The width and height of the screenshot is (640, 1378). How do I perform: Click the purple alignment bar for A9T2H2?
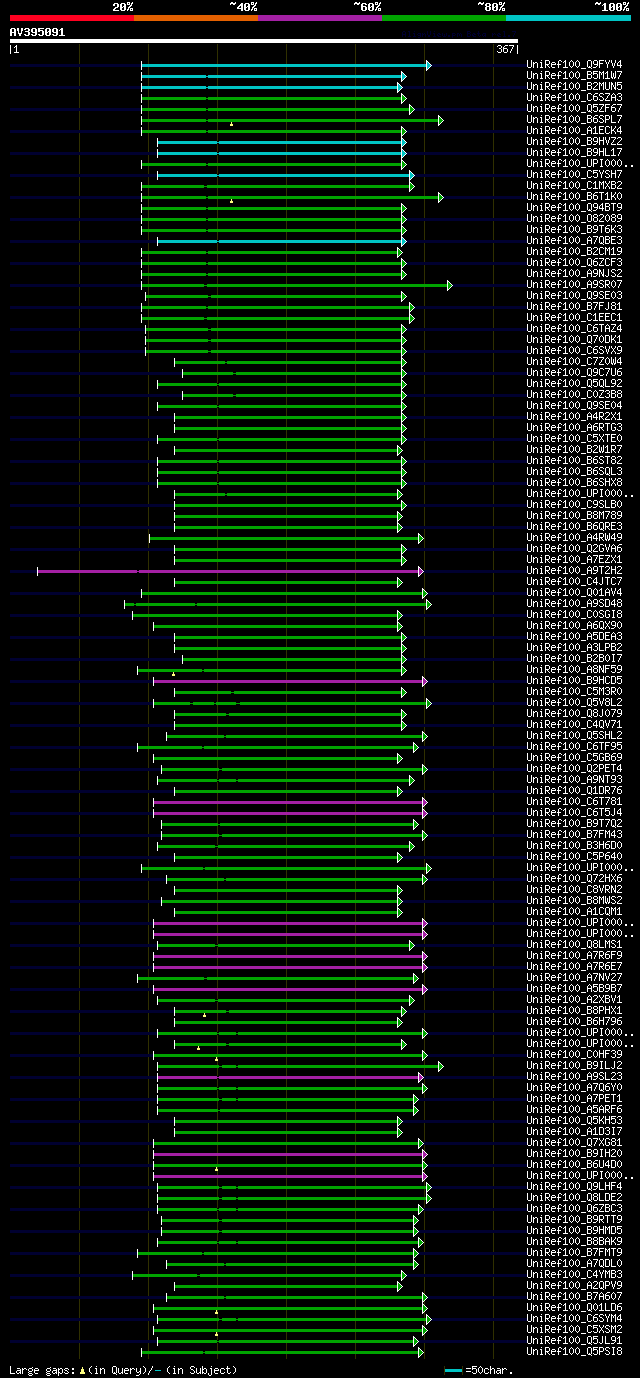(x=229, y=571)
